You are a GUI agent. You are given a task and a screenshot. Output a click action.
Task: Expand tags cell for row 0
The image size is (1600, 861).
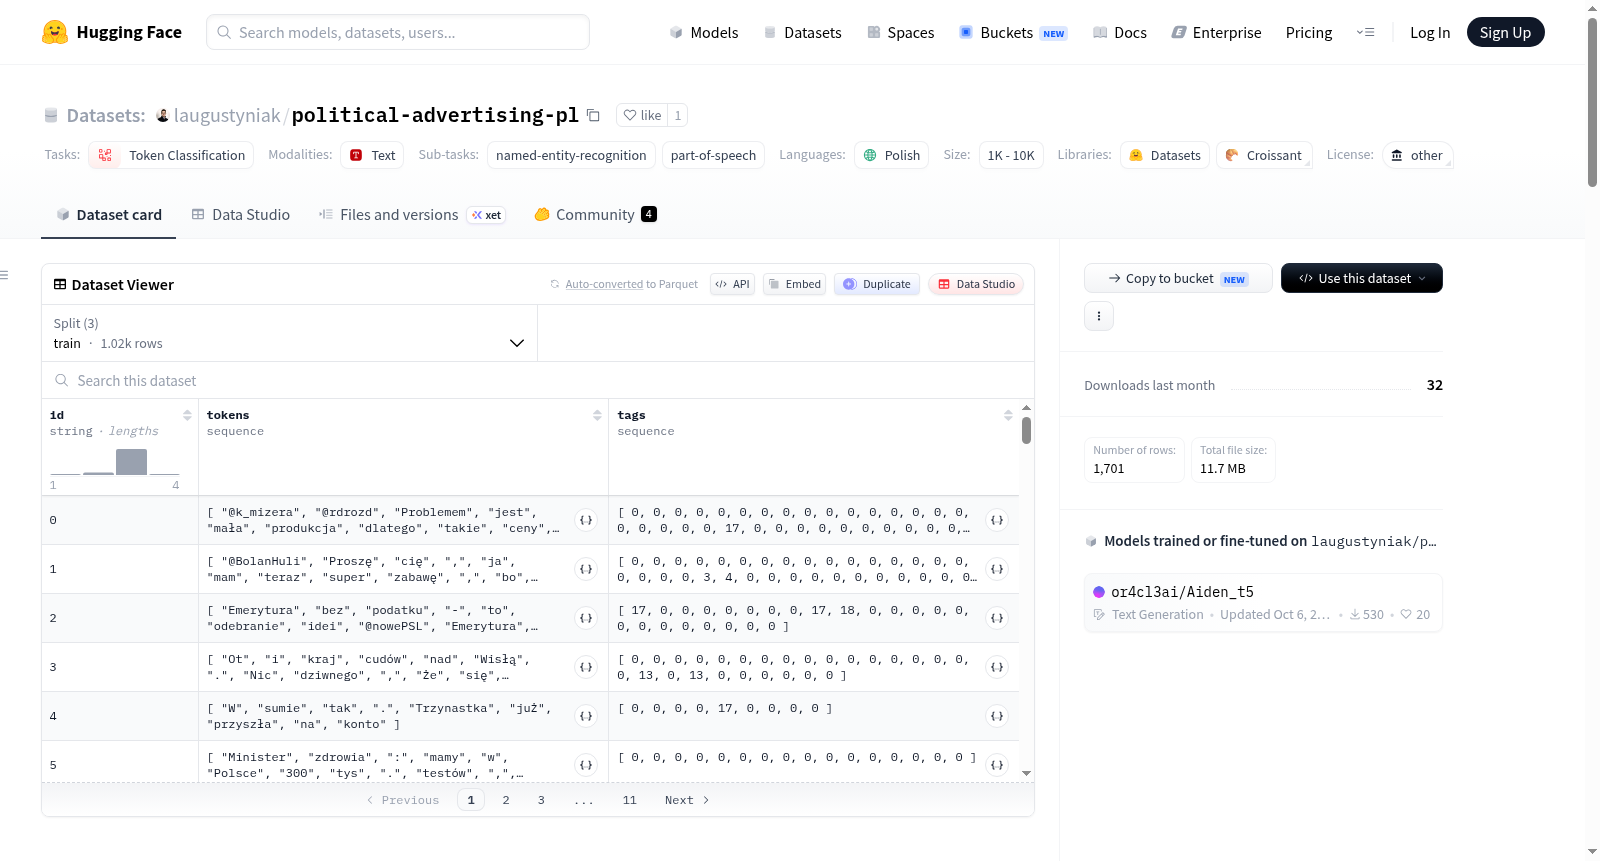pyautogui.click(x=997, y=520)
